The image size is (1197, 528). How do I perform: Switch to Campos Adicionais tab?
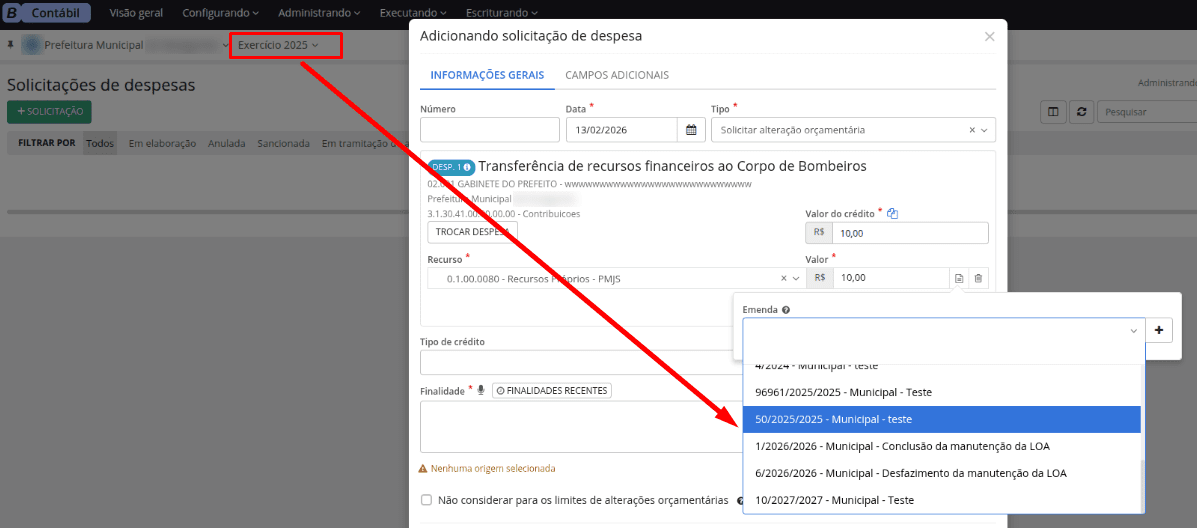tap(616, 75)
